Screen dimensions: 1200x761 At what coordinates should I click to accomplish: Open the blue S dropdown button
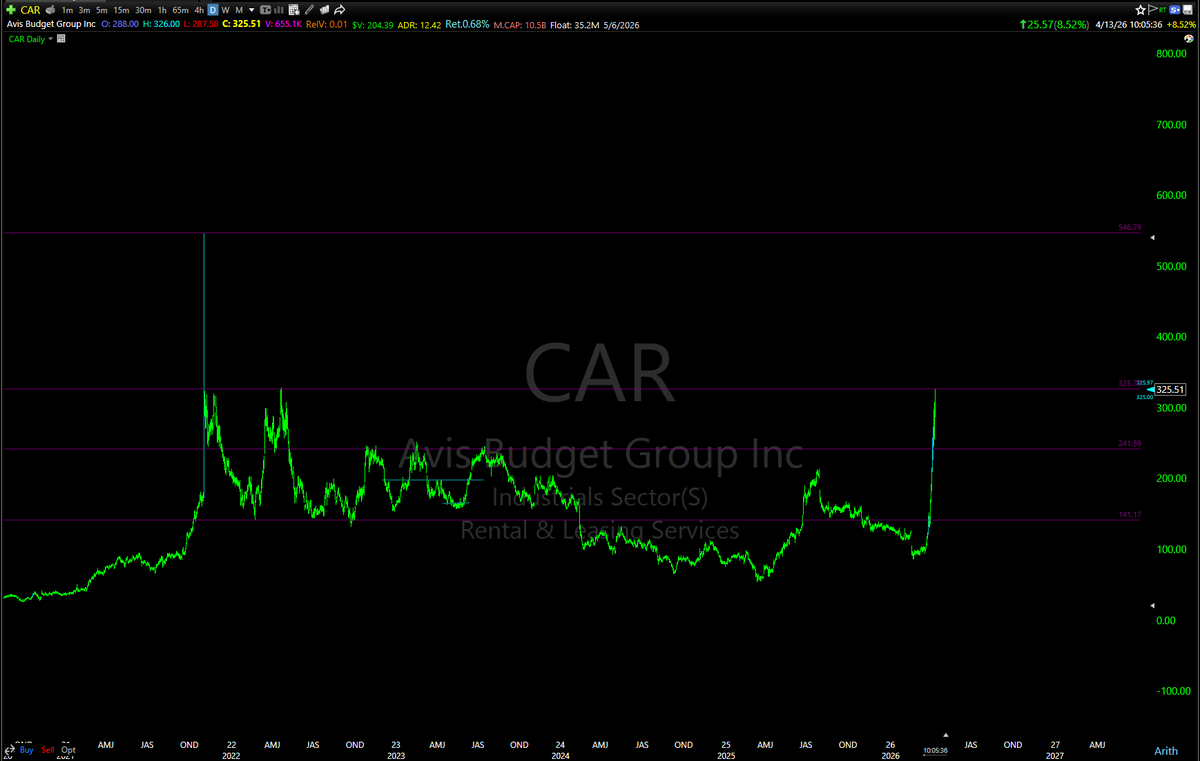(x=1174, y=10)
